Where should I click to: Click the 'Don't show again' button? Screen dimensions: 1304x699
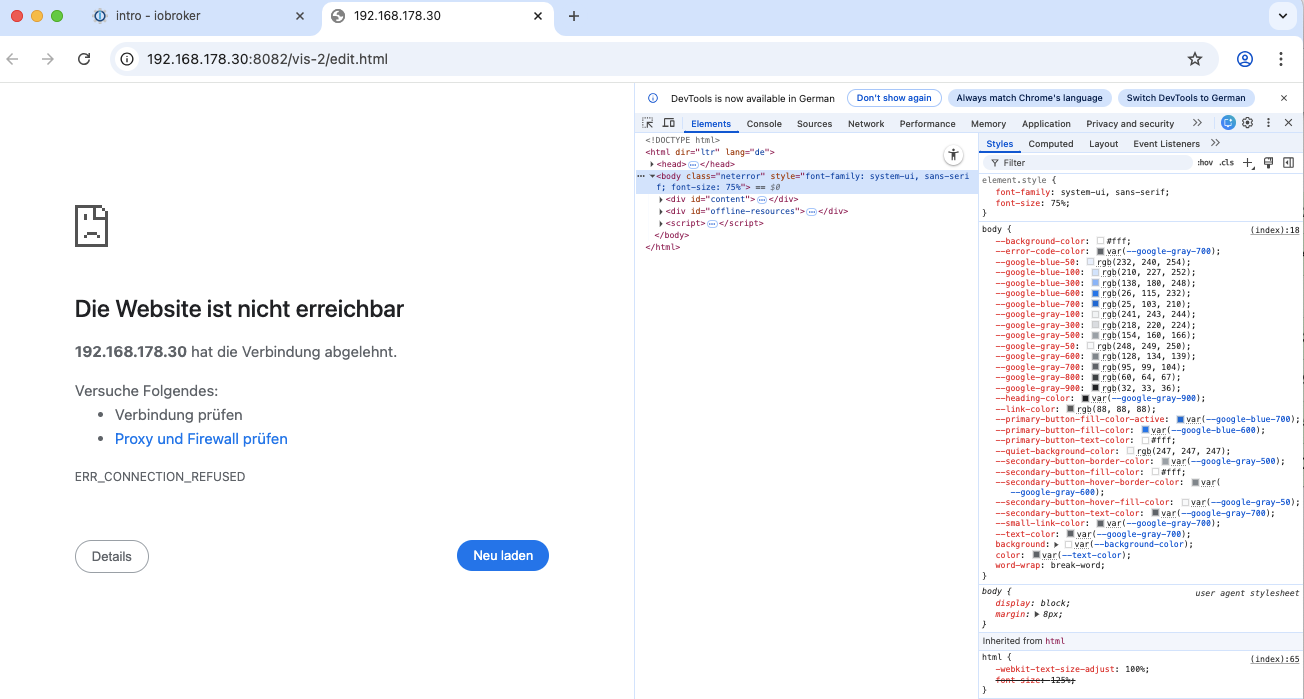pyautogui.click(x=894, y=98)
